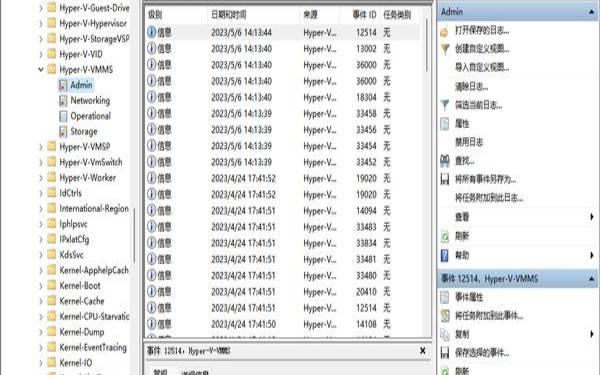The width and height of the screenshot is (600, 375).
Task: Select the event row with ID 14108
Action: pos(282,324)
